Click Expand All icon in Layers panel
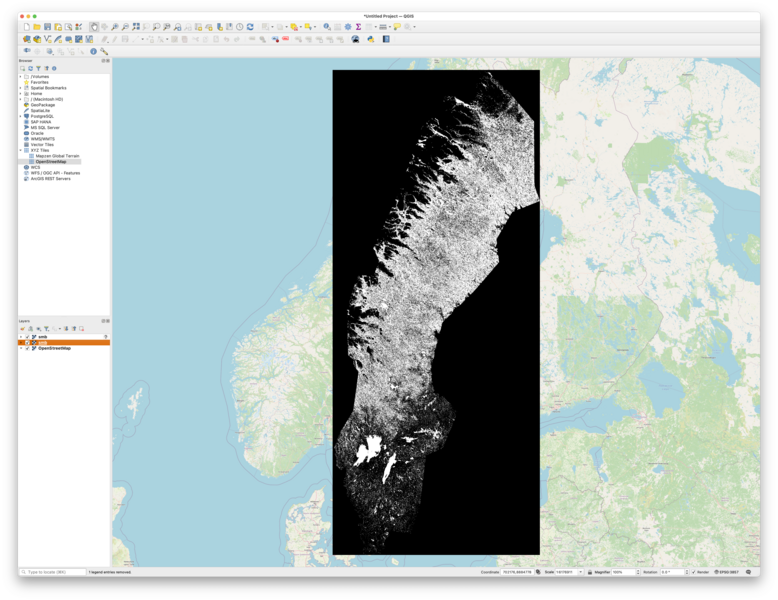778x600 pixels. point(66,329)
